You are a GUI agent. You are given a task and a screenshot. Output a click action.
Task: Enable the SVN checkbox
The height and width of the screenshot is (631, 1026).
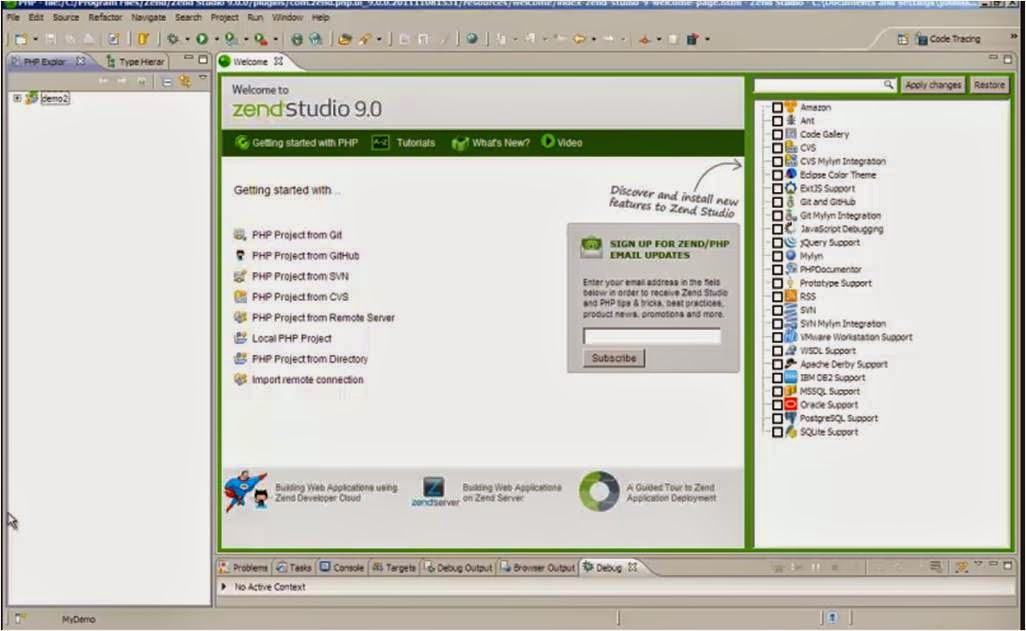tap(777, 310)
